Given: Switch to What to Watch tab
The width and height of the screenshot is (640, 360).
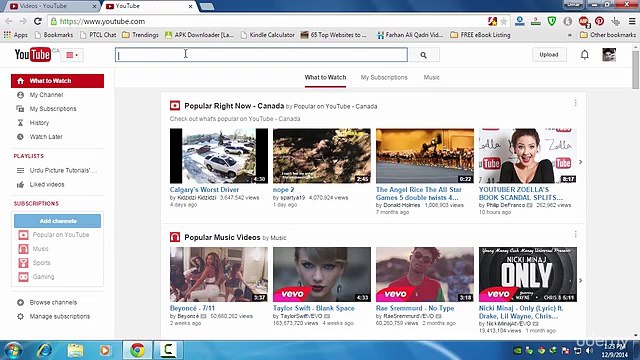Looking at the screenshot, I should tap(325, 77).
